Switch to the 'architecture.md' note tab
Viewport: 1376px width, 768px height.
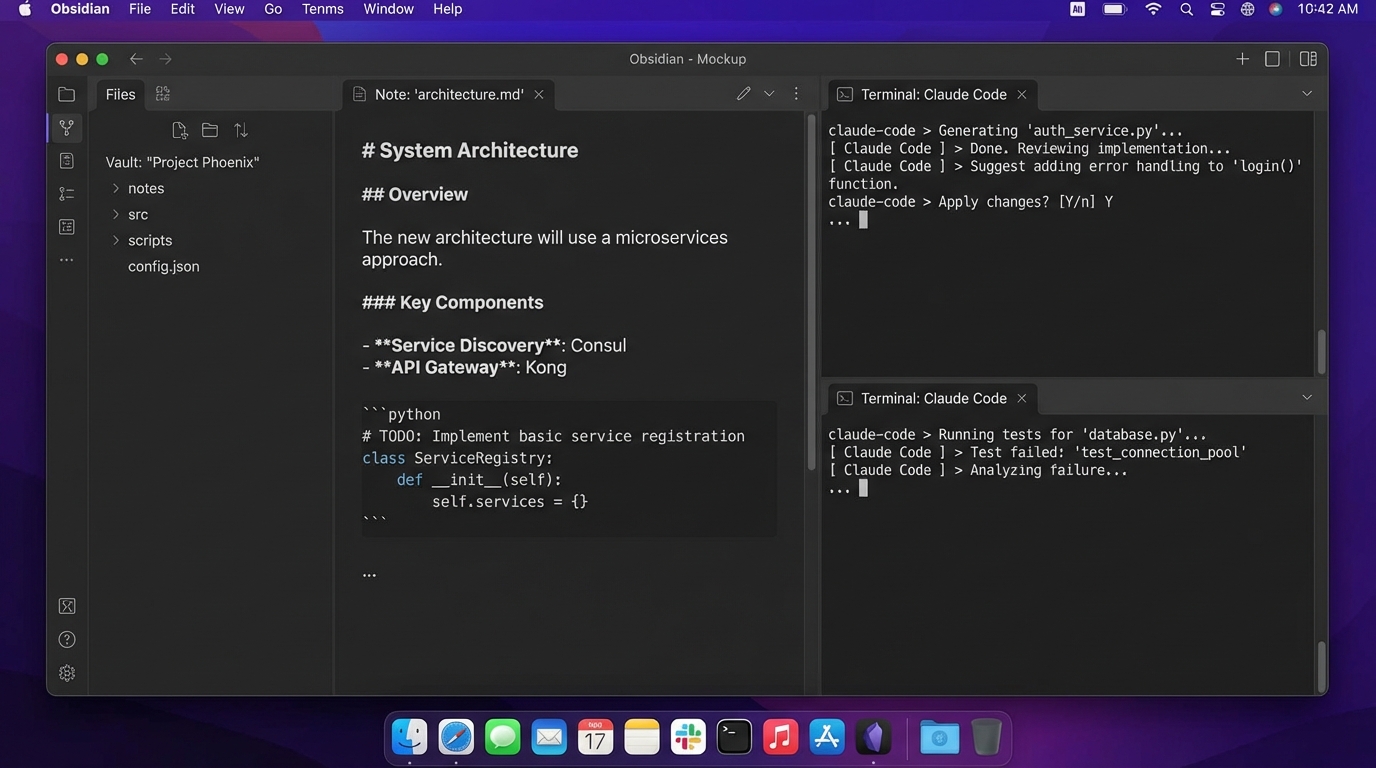point(448,94)
